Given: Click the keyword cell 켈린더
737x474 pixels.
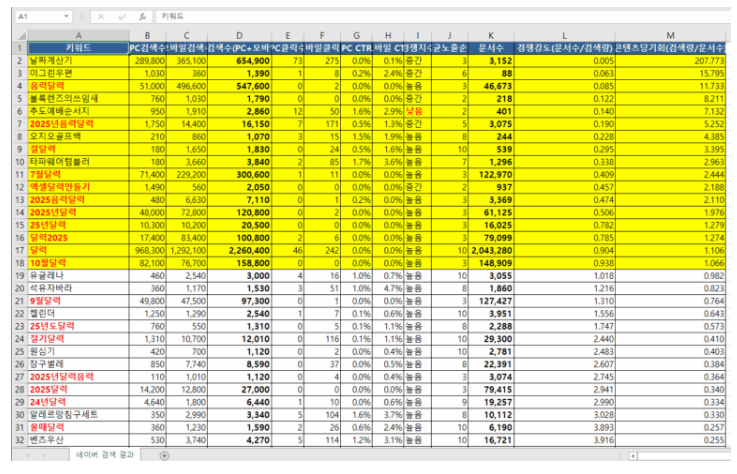Looking at the screenshot, I should [x=78, y=314].
